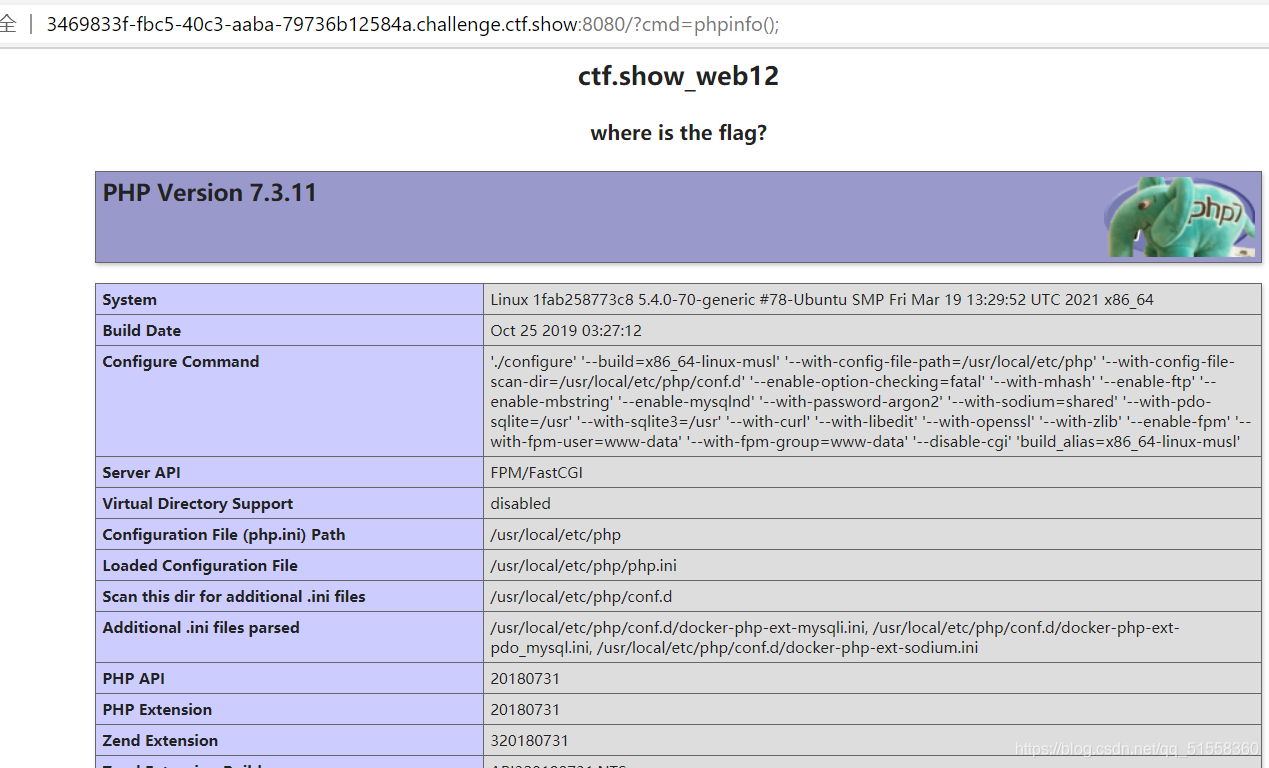Click the 'where is the flag?' heading
The image size is (1269, 768).
point(678,133)
